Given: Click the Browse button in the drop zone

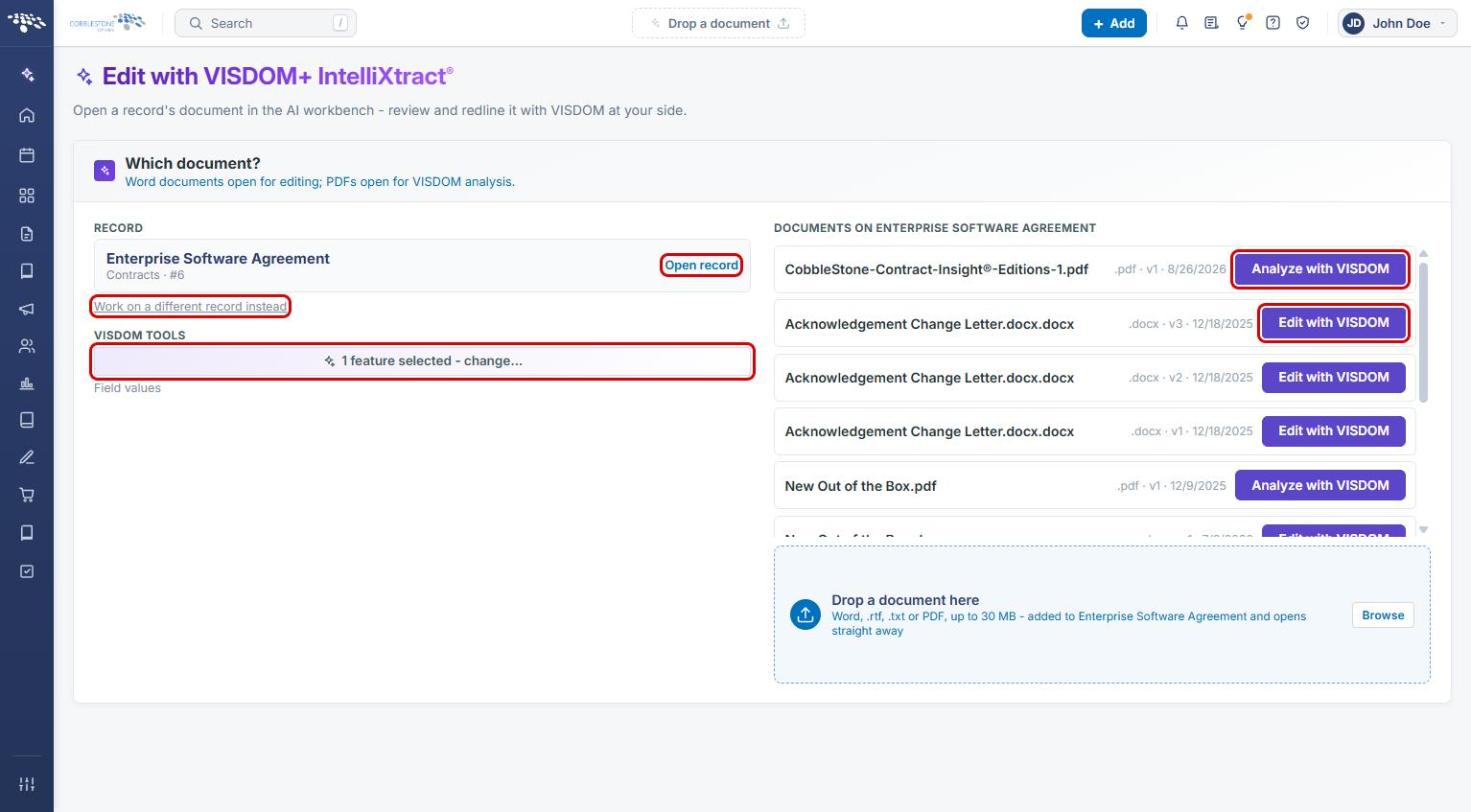Looking at the screenshot, I should [1383, 615].
